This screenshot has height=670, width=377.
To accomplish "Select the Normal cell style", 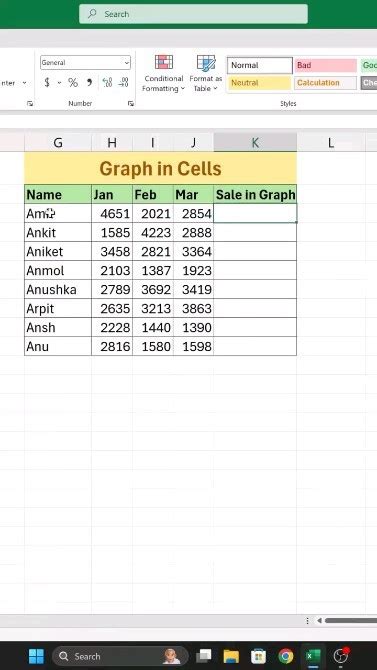I will tap(259, 65).
